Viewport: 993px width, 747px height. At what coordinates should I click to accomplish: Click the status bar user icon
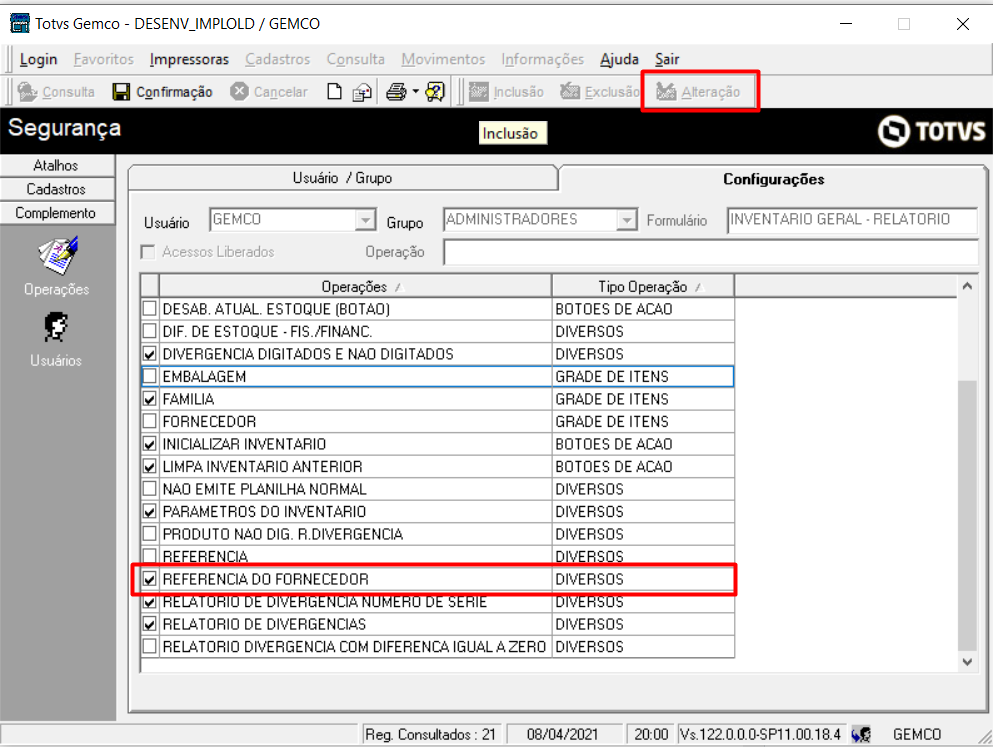coord(861,734)
